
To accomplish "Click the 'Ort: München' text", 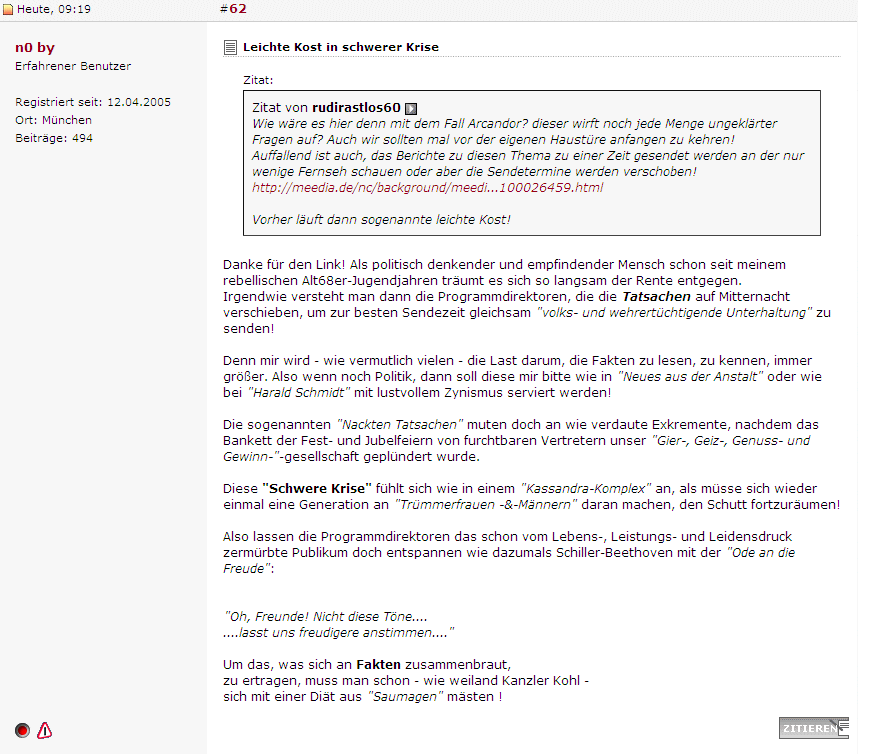I will point(53,120).
